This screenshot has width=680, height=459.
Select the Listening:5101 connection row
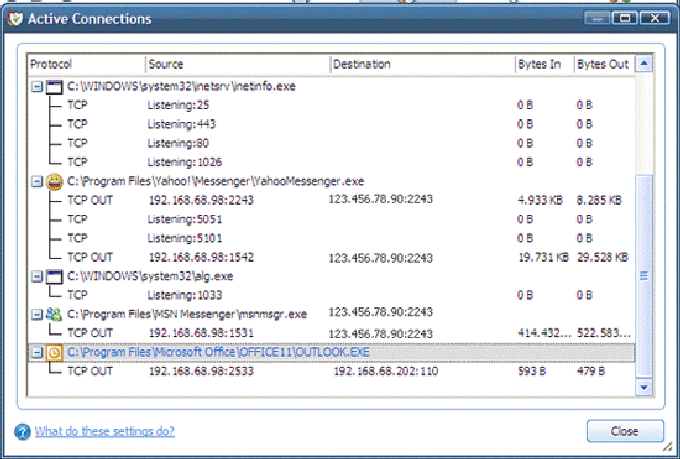[x=331, y=238]
